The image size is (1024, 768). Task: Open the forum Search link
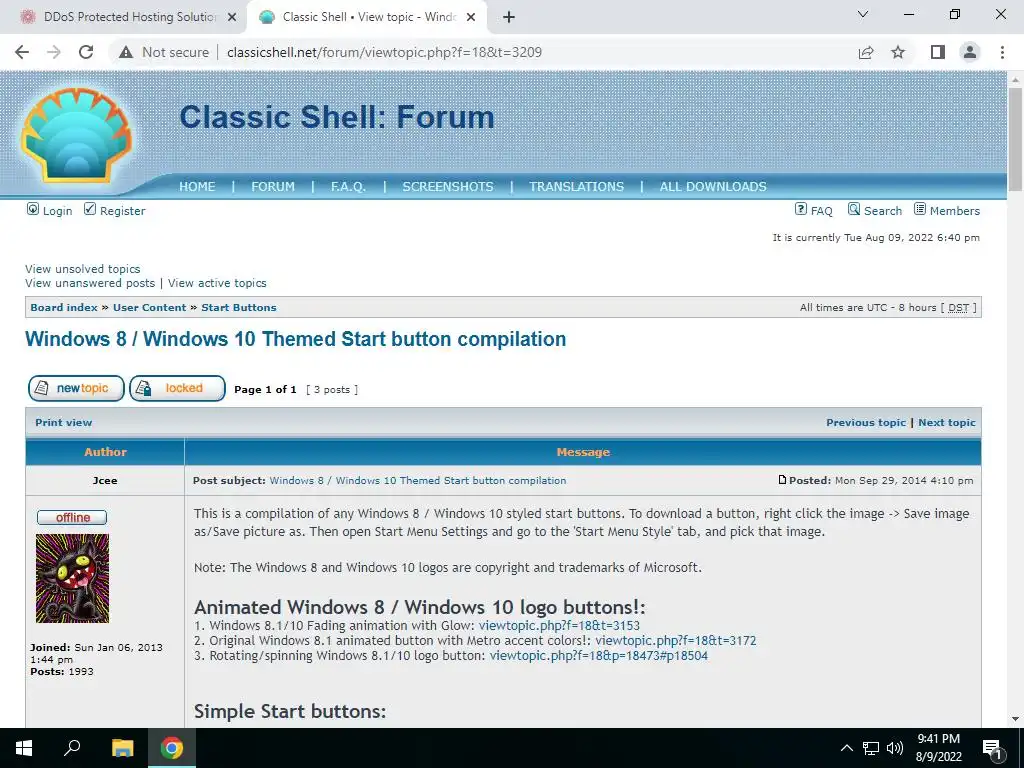pos(883,211)
